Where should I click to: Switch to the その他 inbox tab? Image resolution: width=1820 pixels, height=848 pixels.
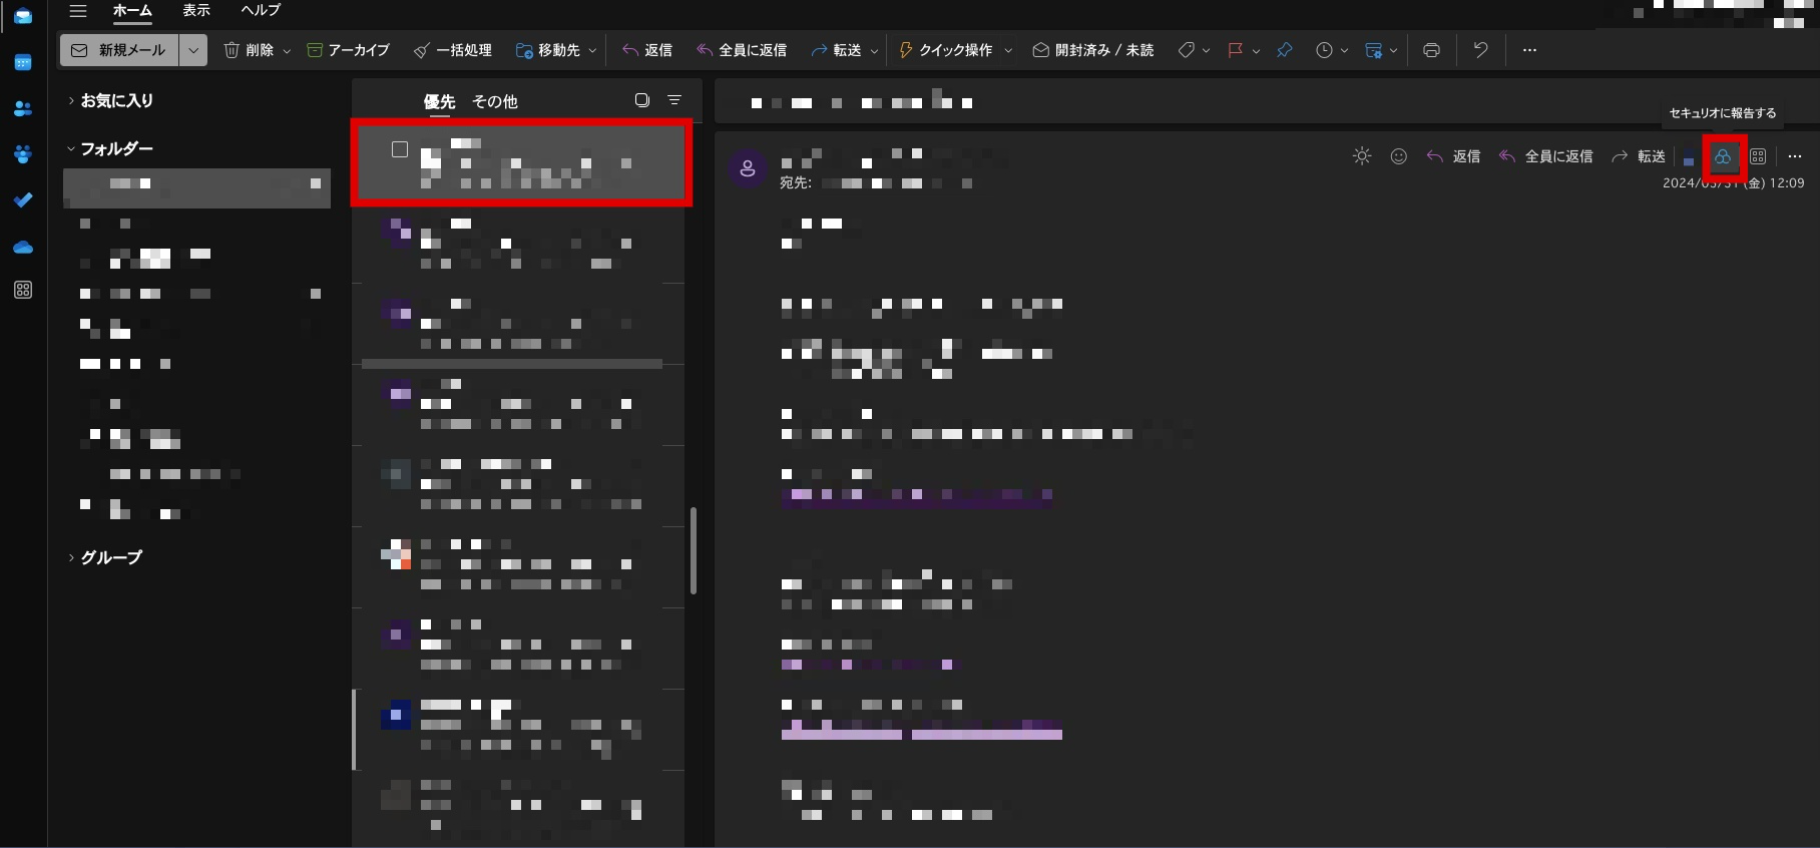pyautogui.click(x=495, y=101)
